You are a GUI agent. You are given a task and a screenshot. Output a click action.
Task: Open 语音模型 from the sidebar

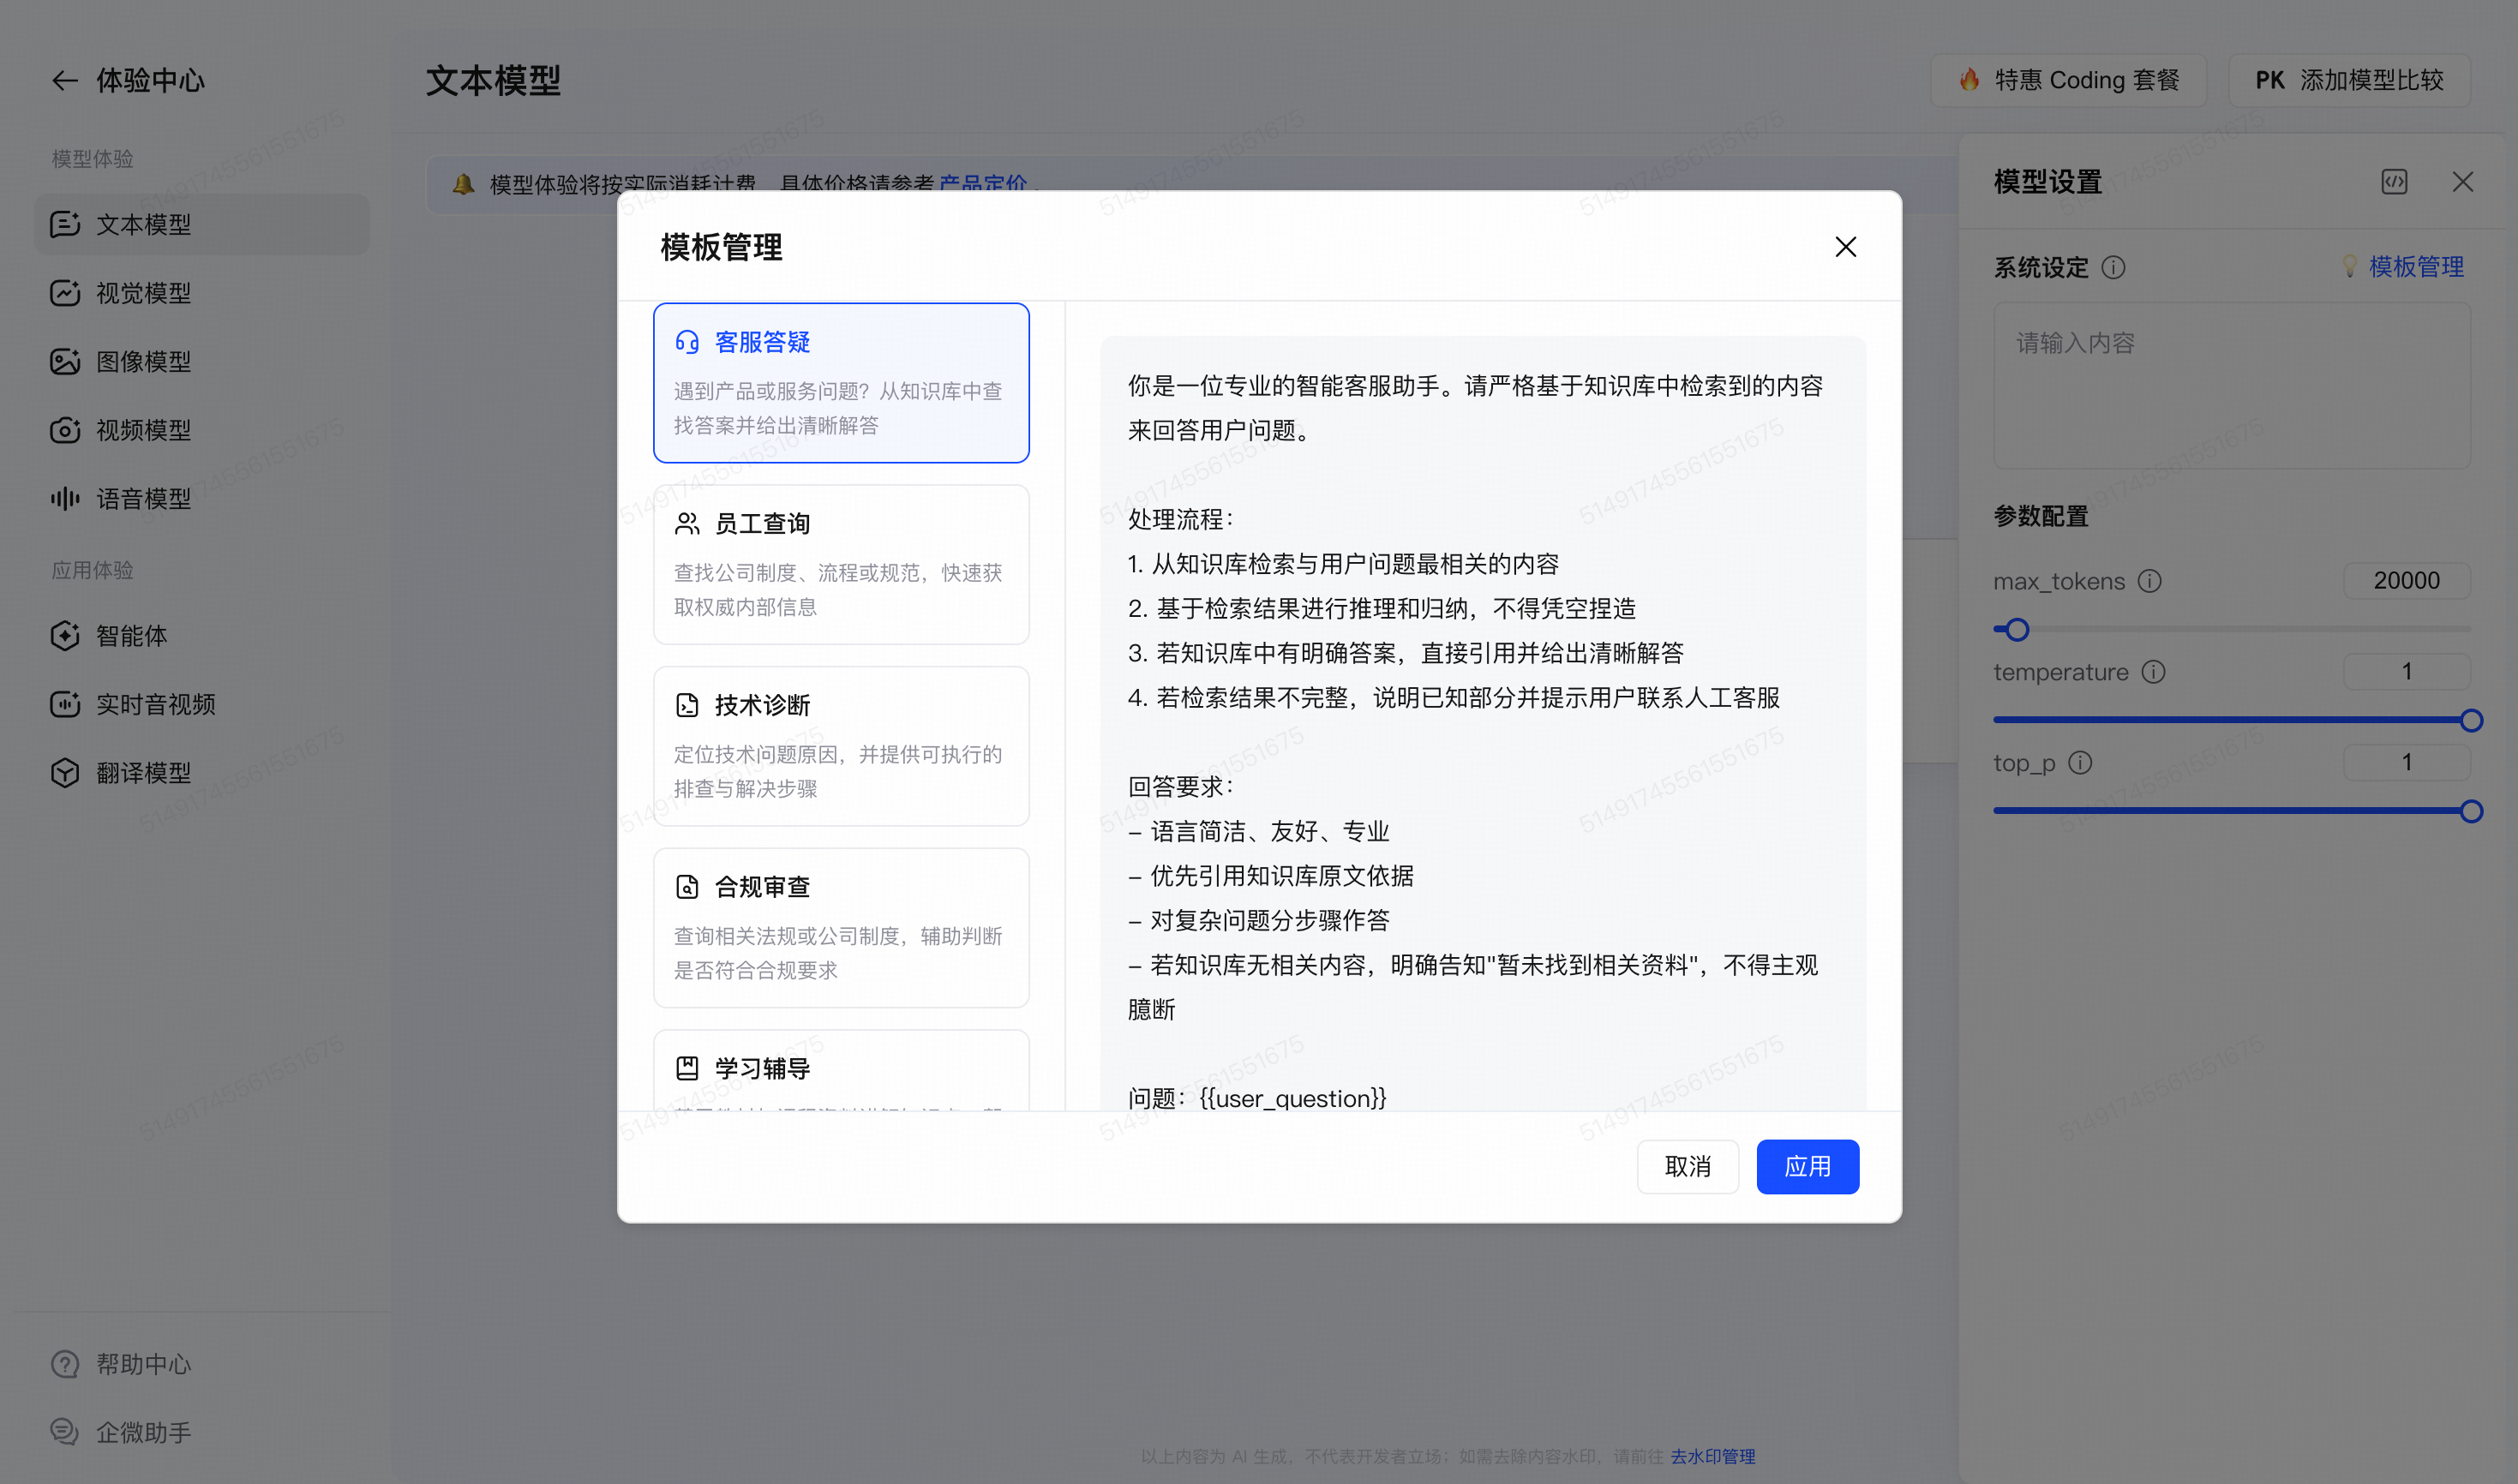click(143, 499)
